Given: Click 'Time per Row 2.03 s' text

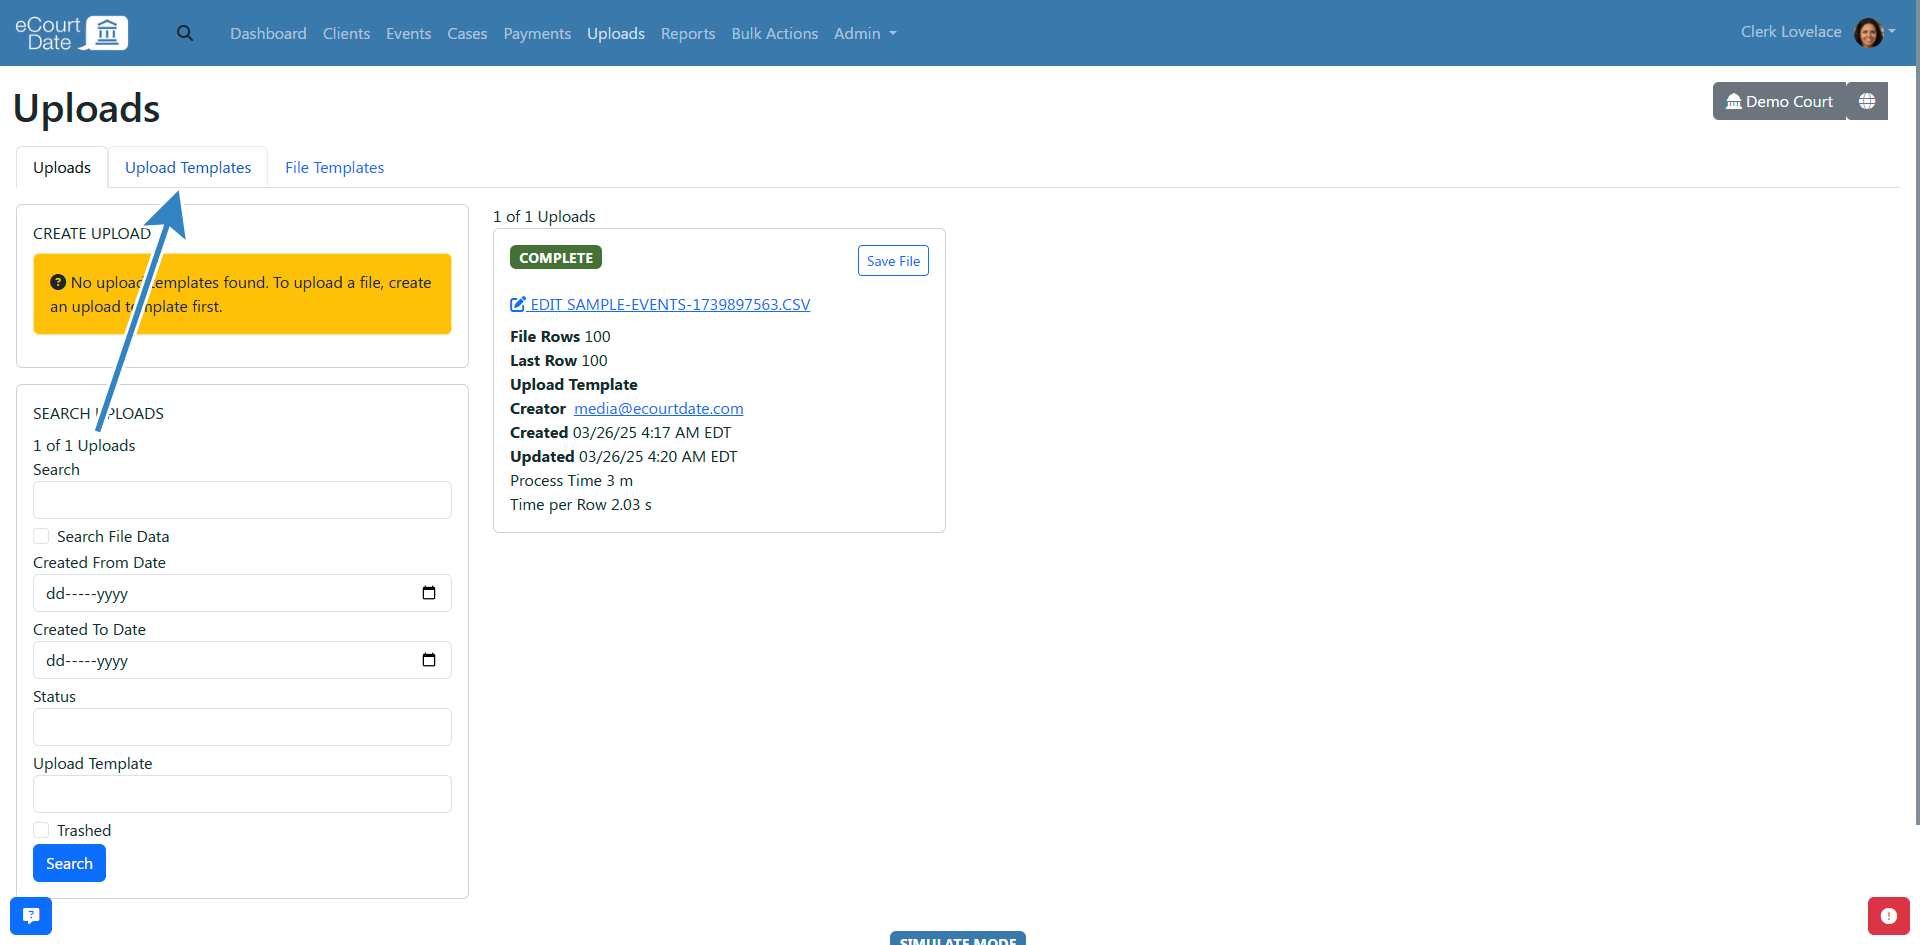Looking at the screenshot, I should click(x=581, y=504).
